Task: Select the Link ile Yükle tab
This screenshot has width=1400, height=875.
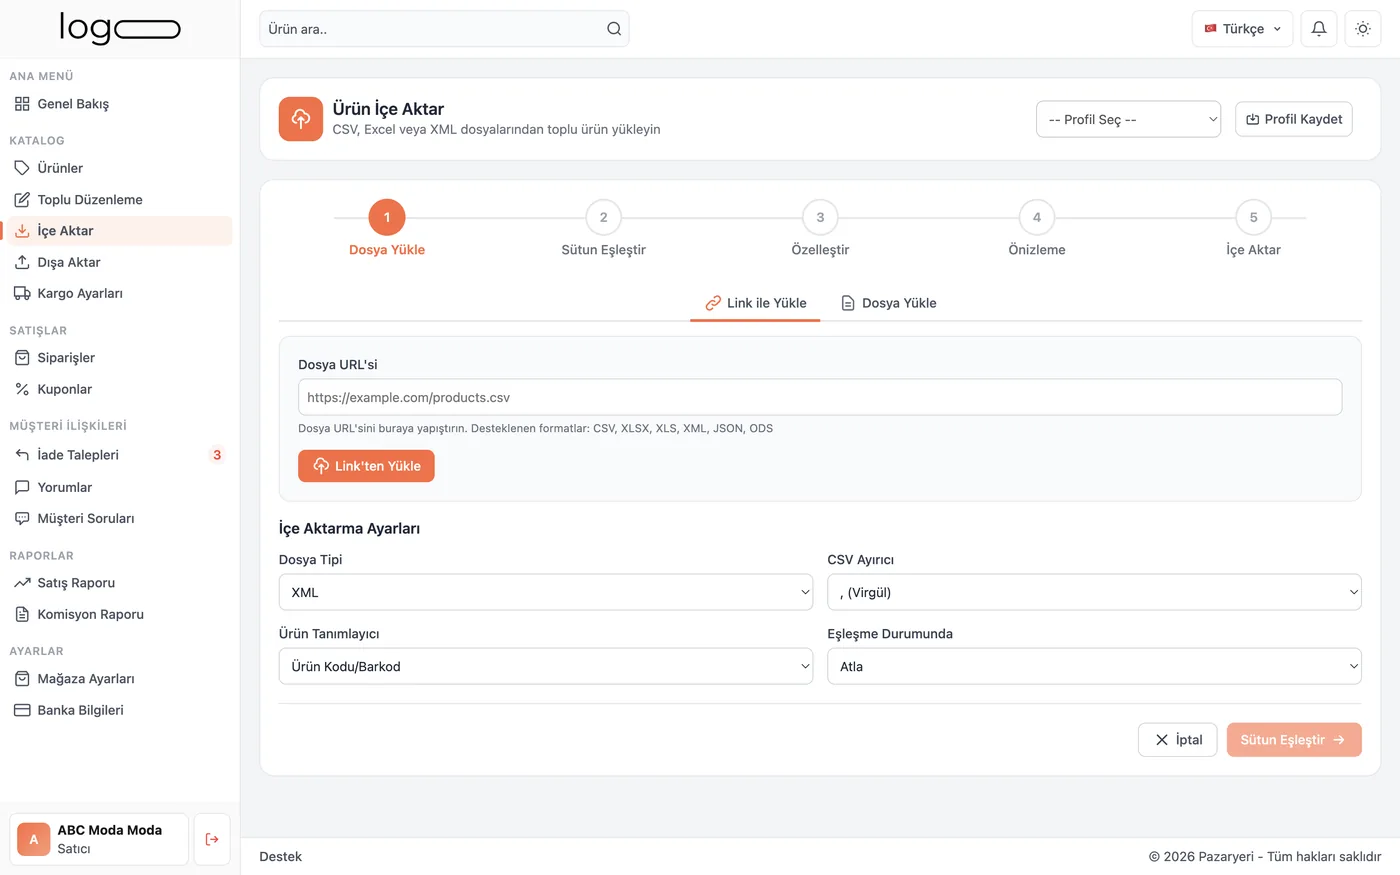Action: tap(755, 303)
